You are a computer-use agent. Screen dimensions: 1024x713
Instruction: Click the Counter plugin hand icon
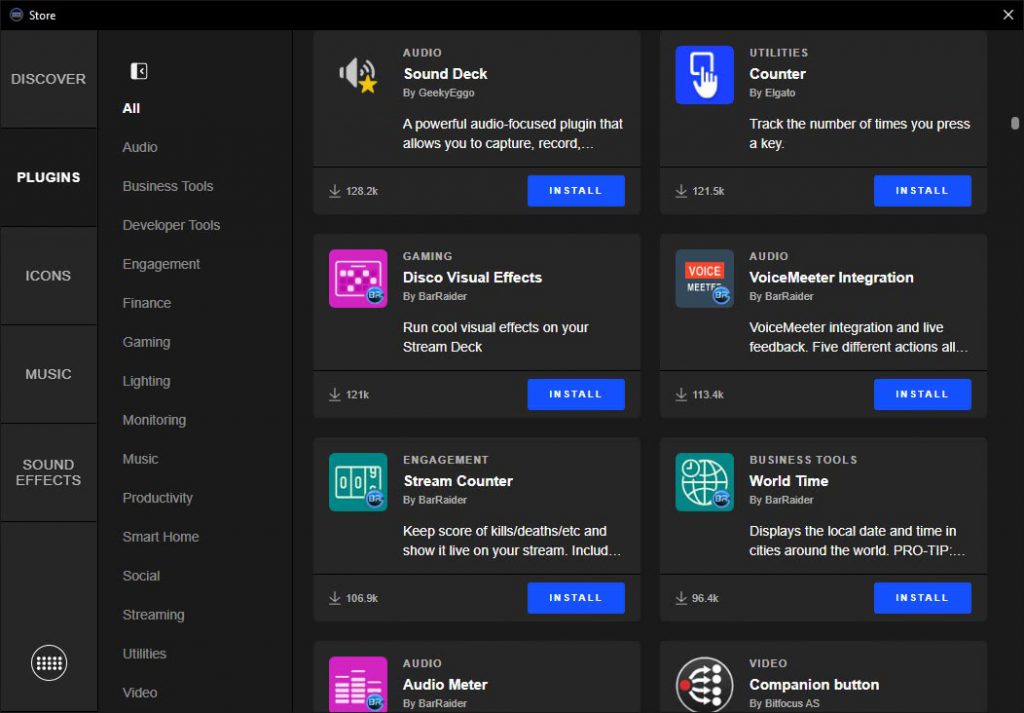tap(704, 75)
